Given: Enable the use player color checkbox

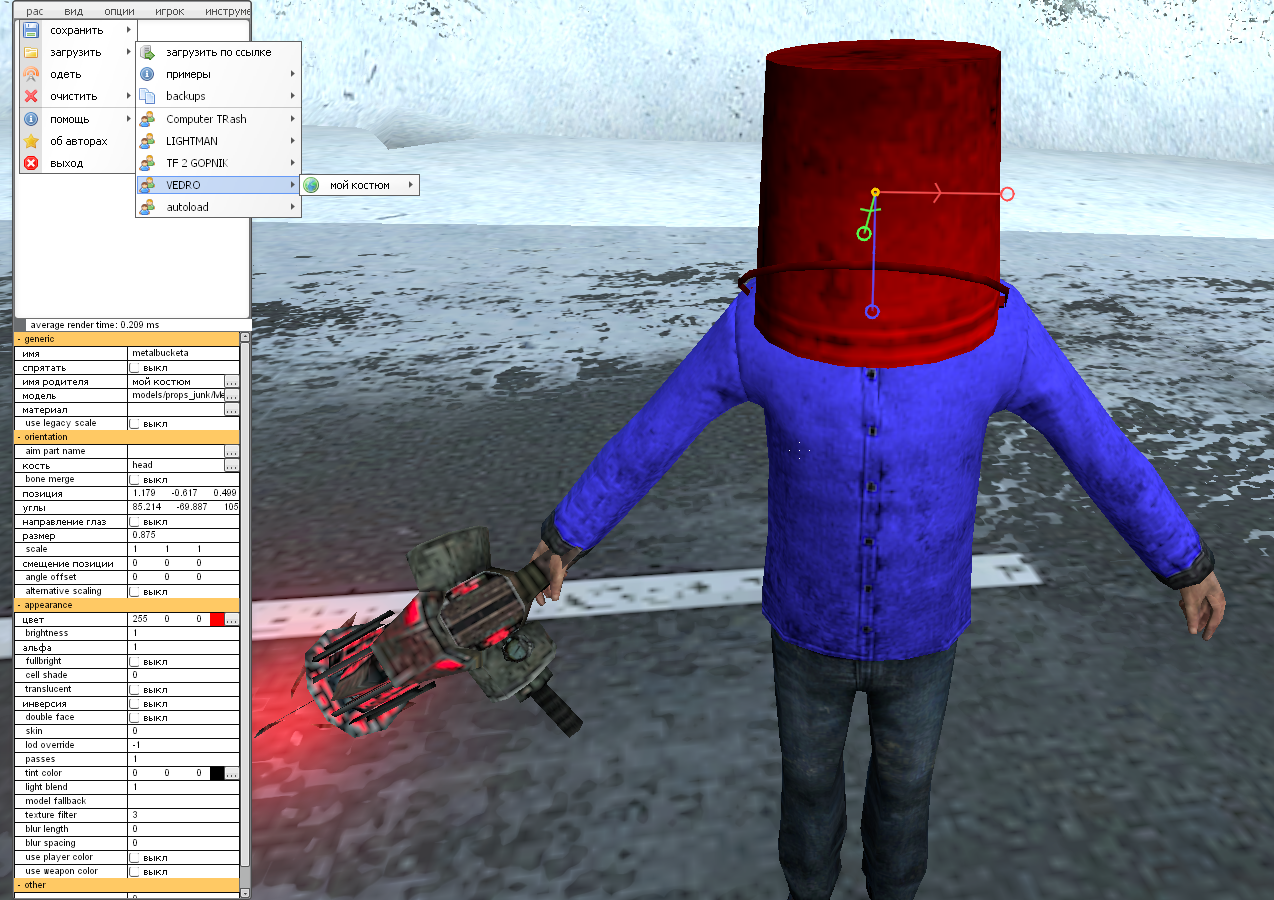Looking at the screenshot, I should [x=135, y=858].
